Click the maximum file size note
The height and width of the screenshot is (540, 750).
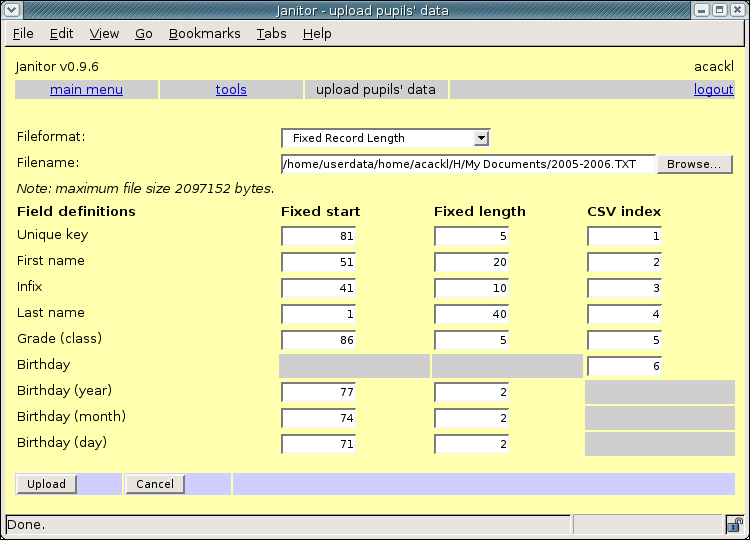(145, 188)
